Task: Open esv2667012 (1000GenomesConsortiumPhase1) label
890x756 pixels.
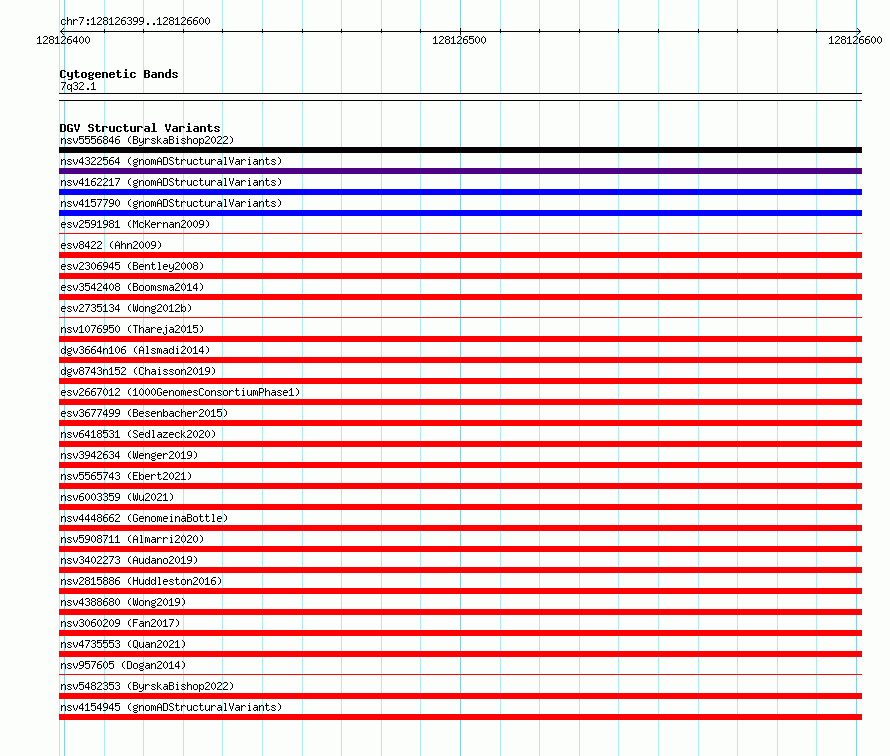Action: pyautogui.click(x=180, y=392)
